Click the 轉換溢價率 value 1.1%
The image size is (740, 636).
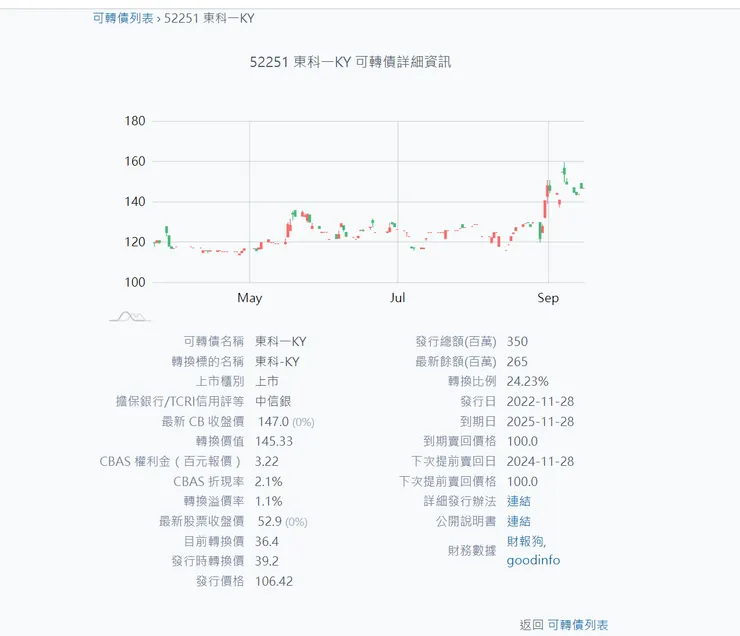pyautogui.click(x=269, y=501)
